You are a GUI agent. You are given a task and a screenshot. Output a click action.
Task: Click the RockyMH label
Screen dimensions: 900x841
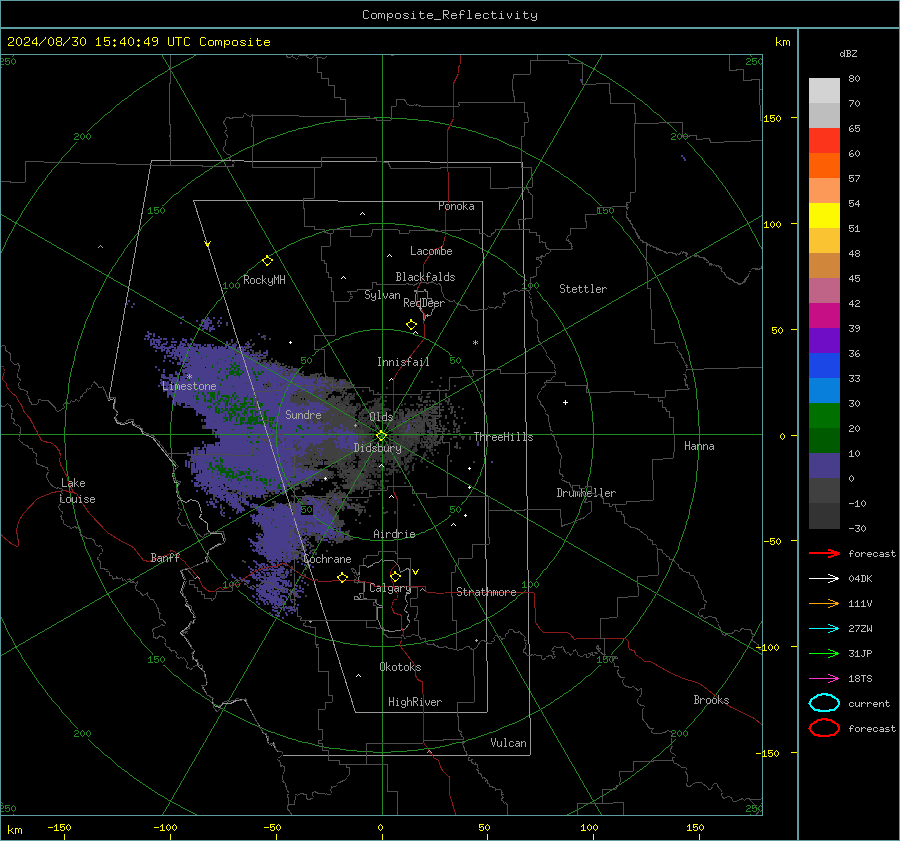coord(264,280)
